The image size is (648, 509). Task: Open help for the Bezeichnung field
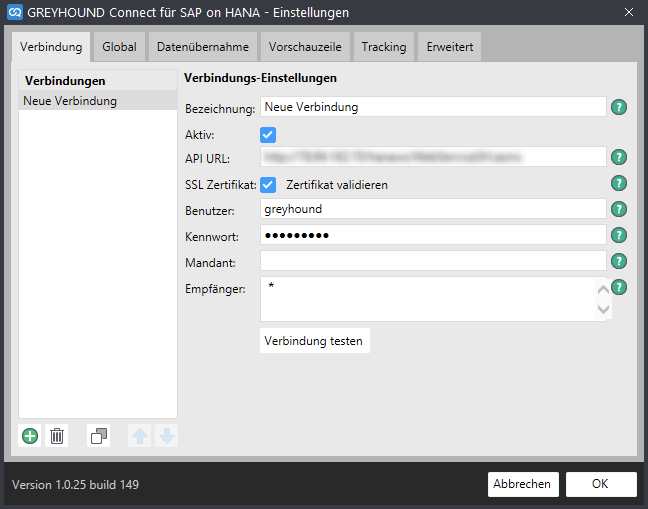click(x=619, y=107)
